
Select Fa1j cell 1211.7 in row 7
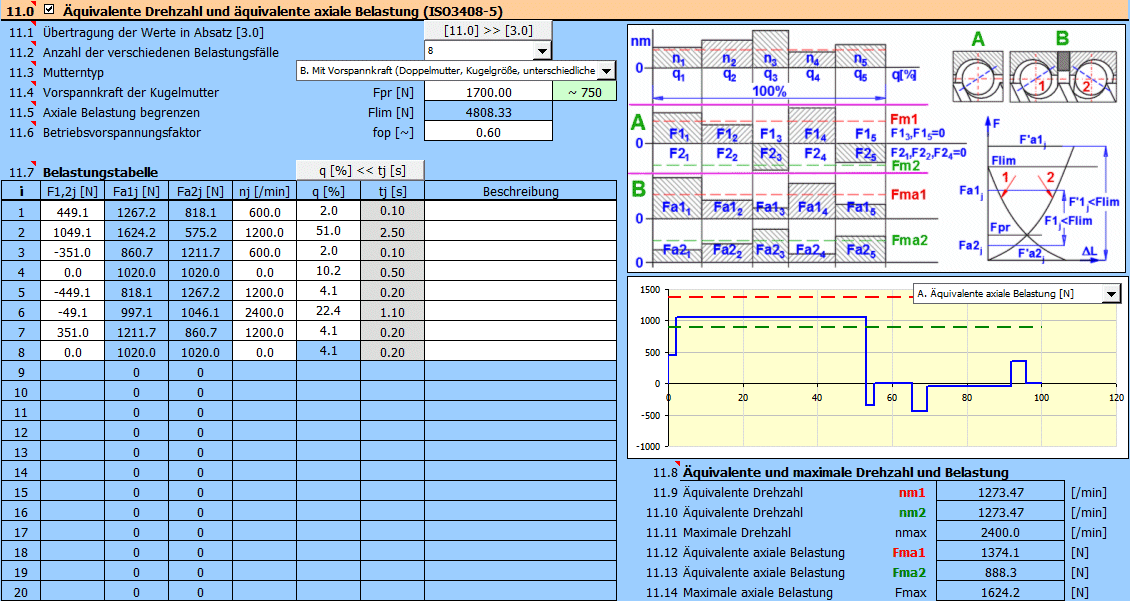click(136, 333)
